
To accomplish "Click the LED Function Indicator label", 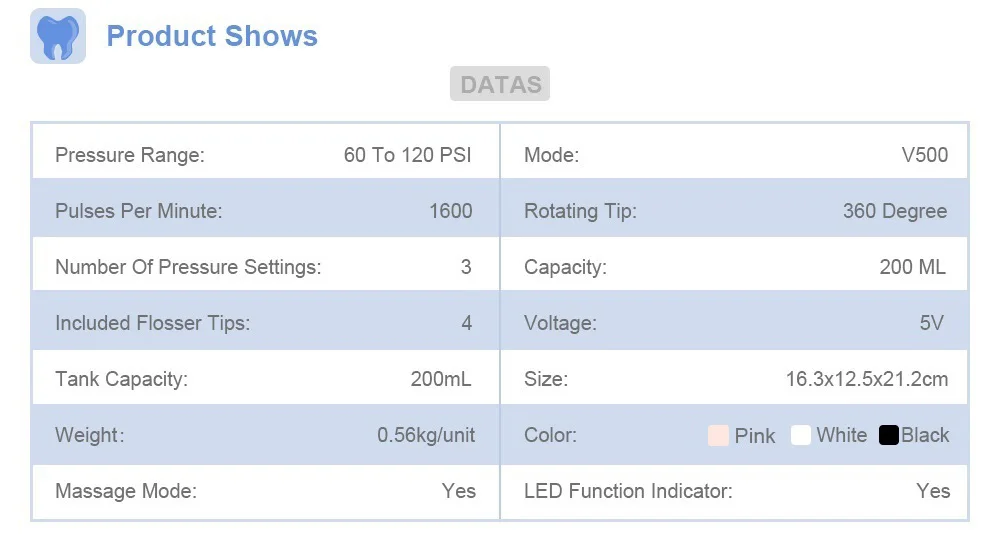I will point(628,491).
